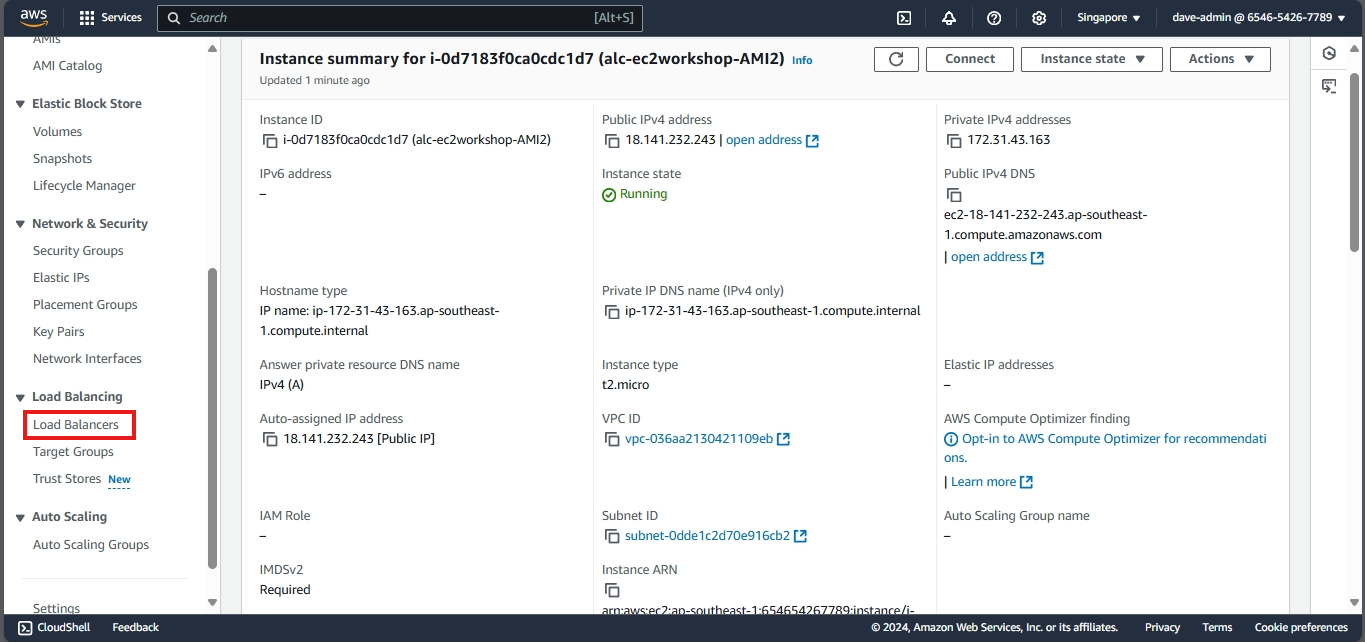Viewport: 1365px width, 642px height.
Task: Open the help question mark menu
Action: (993, 18)
